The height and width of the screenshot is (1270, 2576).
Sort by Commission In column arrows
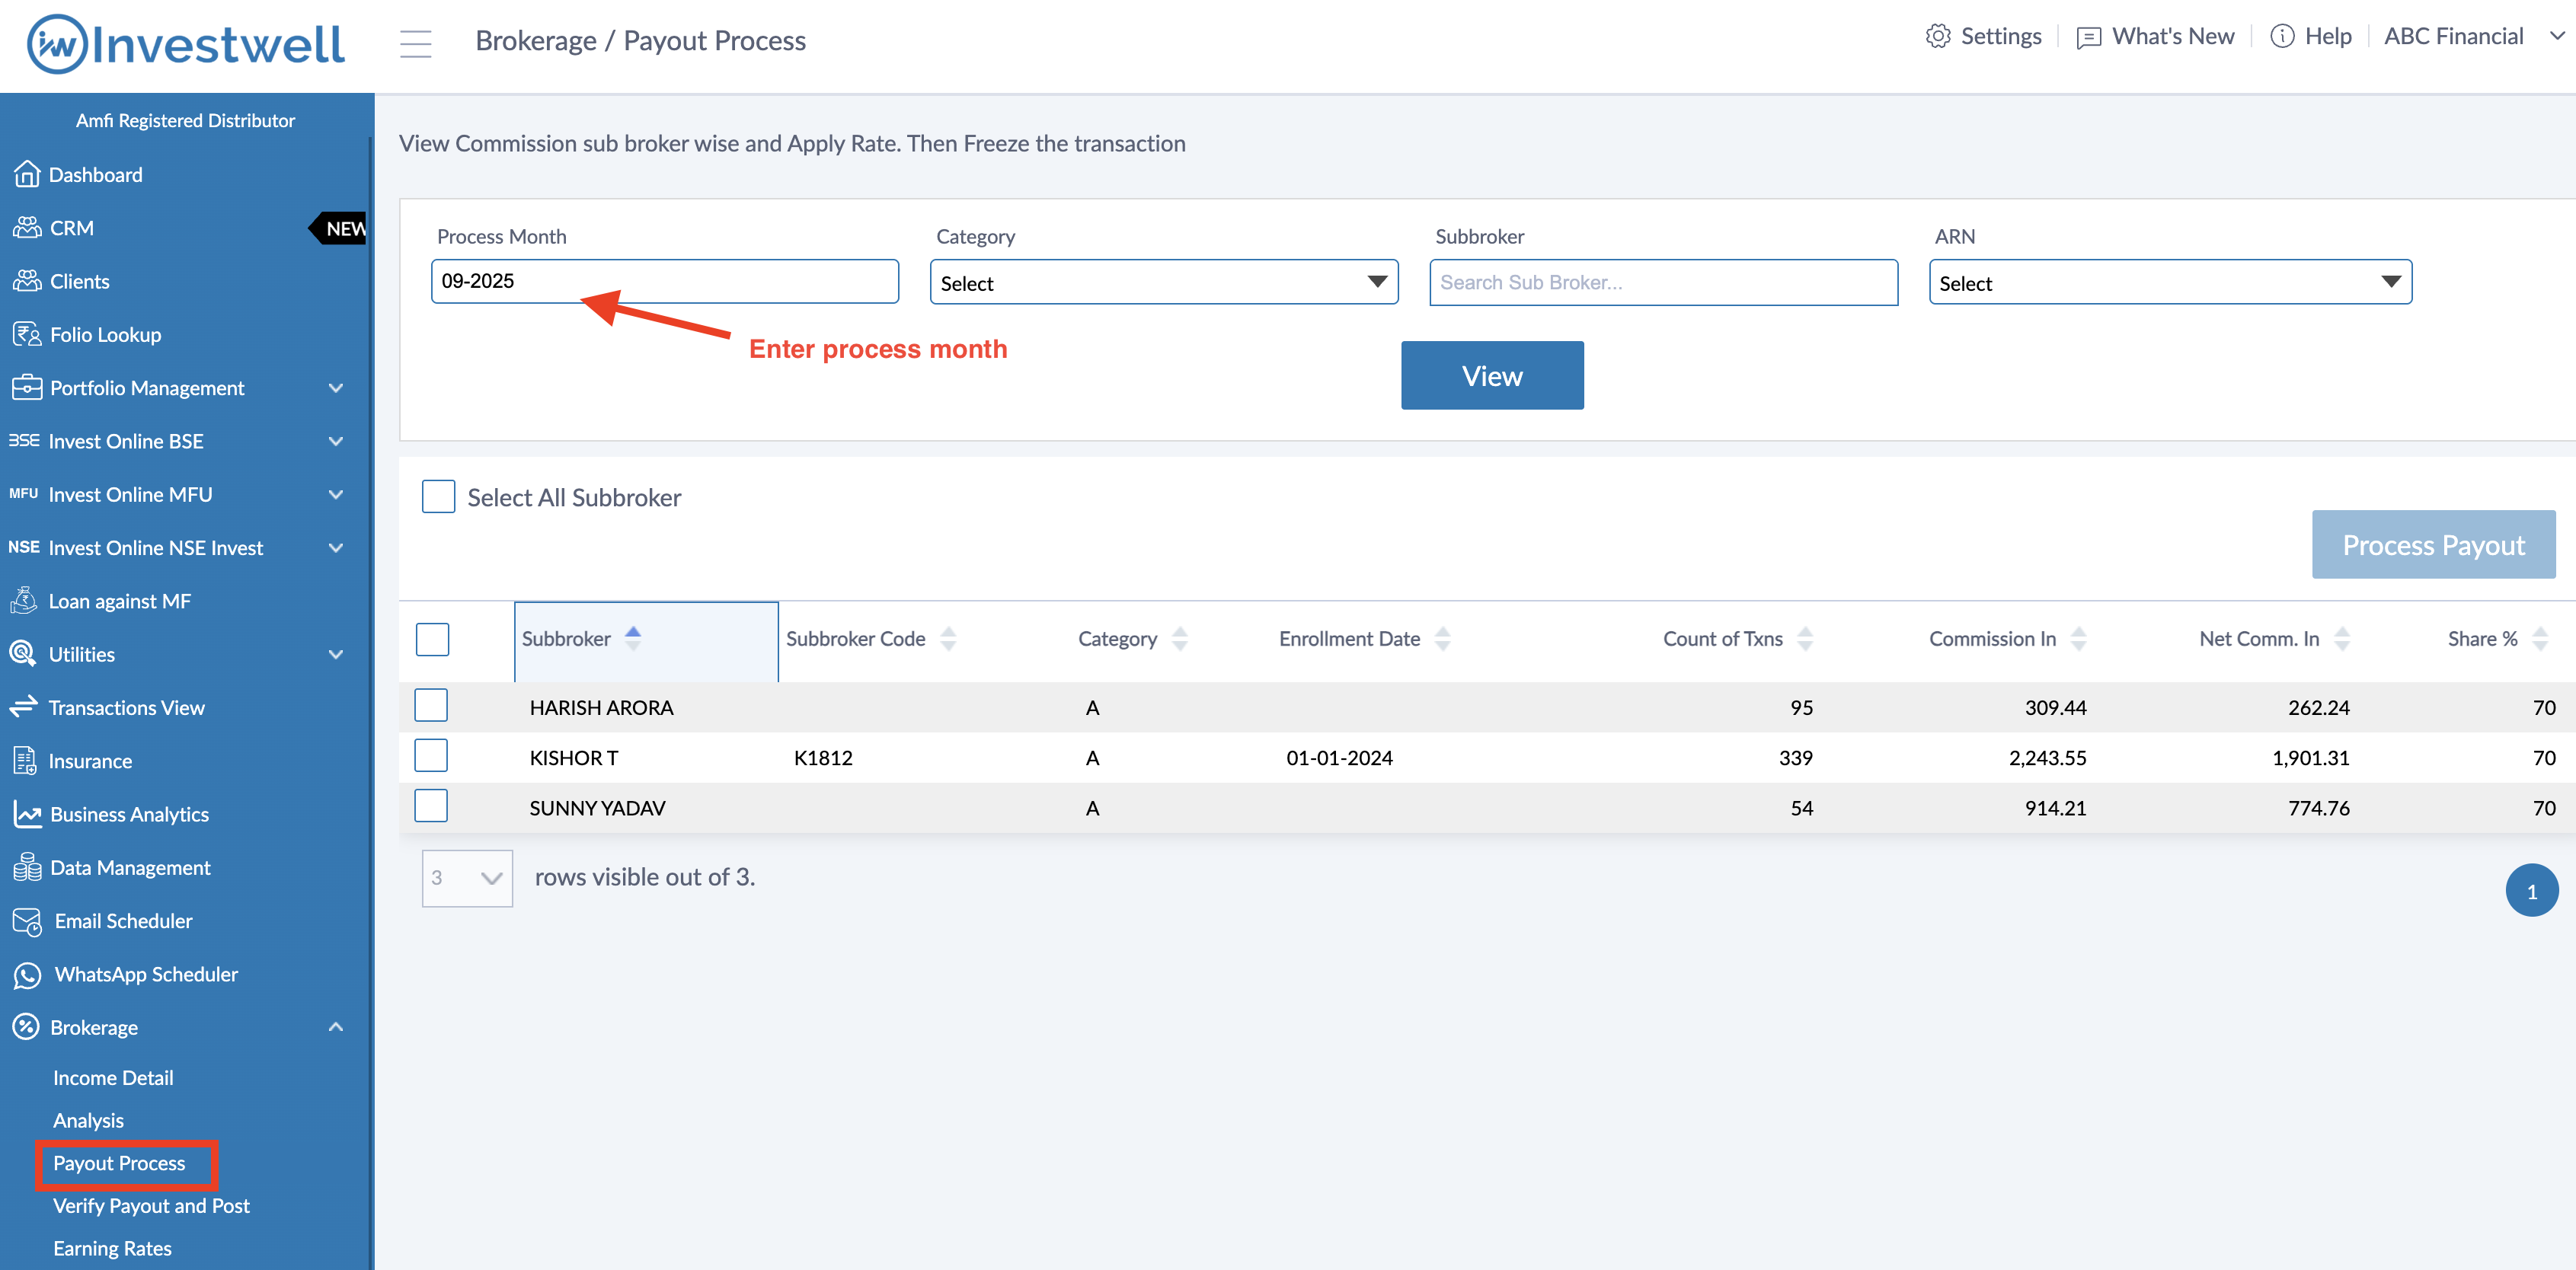tap(2078, 639)
